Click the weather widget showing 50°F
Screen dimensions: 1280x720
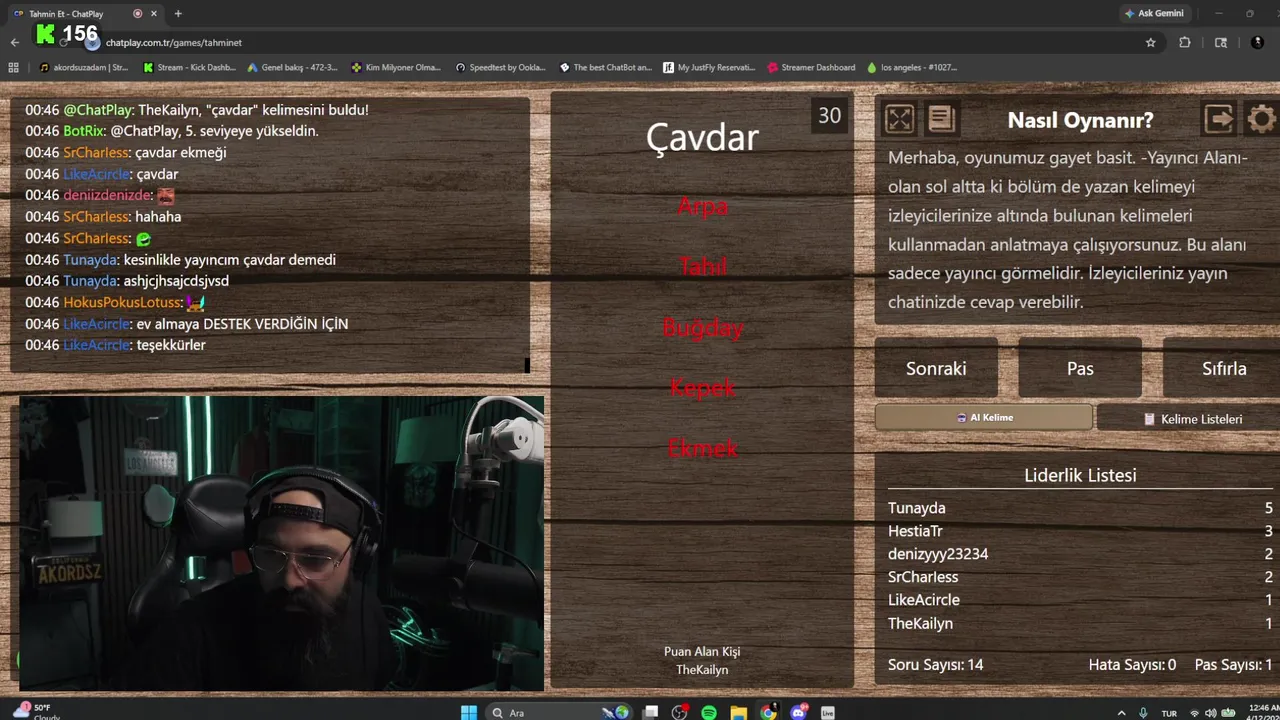coord(35,712)
